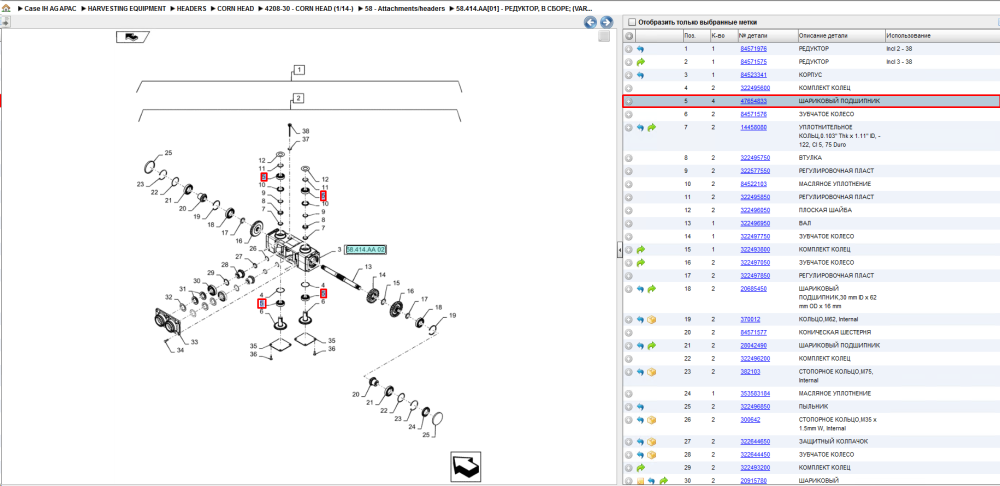Click the green arrow icon for part 84571575

pyautogui.click(x=641, y=62)
